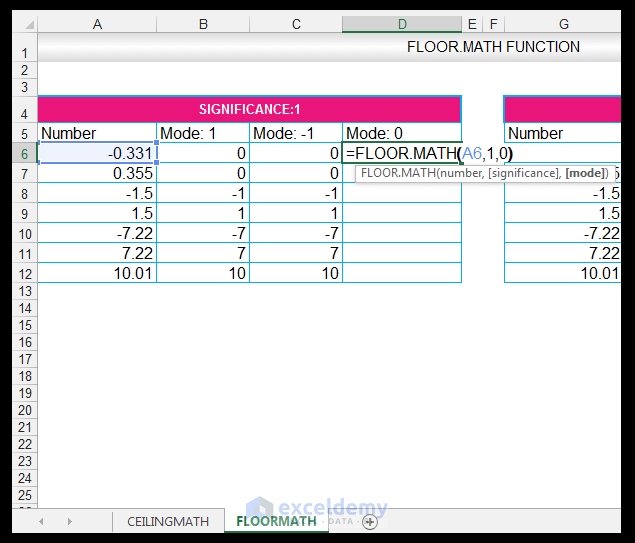
Task: Click the Mode: -1 header cell
Action: [296, 133]
